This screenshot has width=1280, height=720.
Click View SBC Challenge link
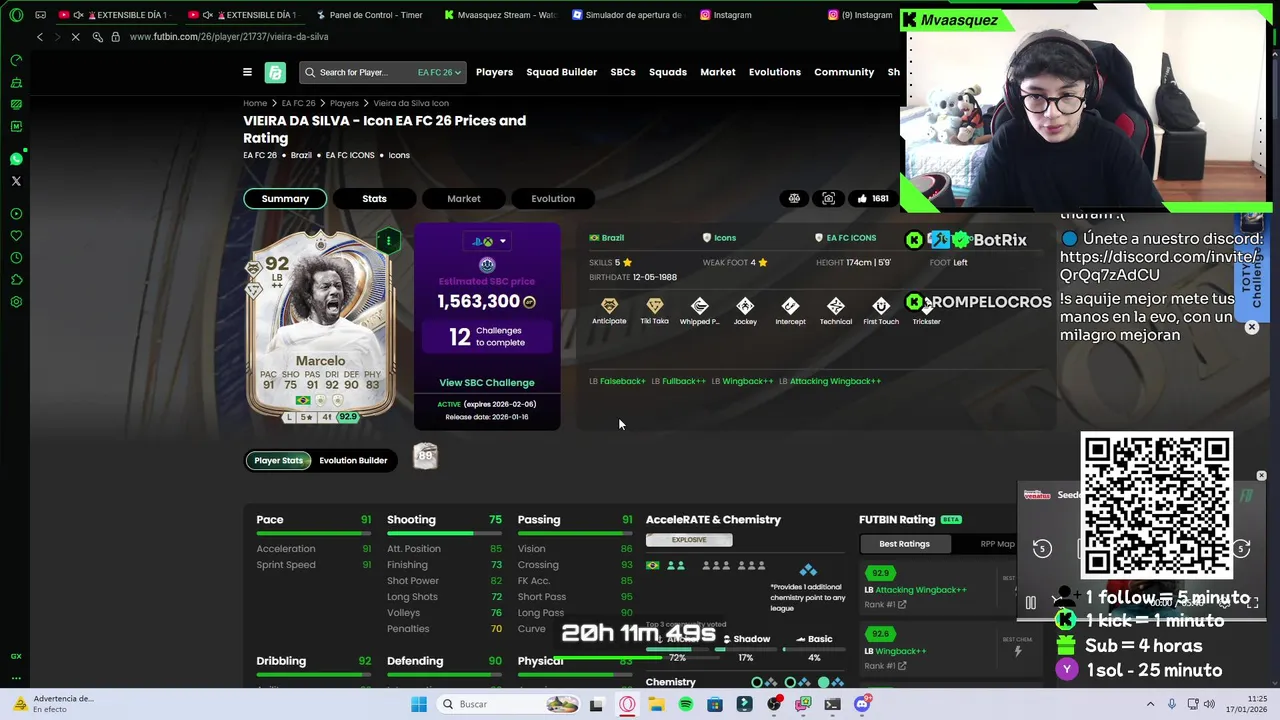click(x=487, y=382)
